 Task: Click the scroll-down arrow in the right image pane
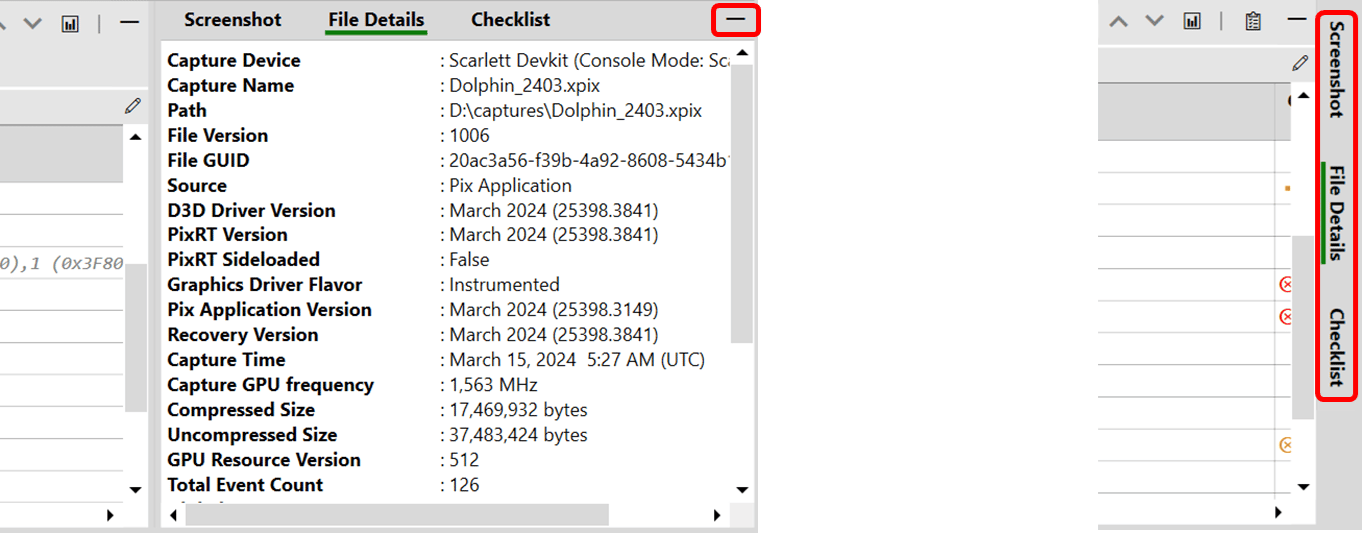[x=1303, y=486]
